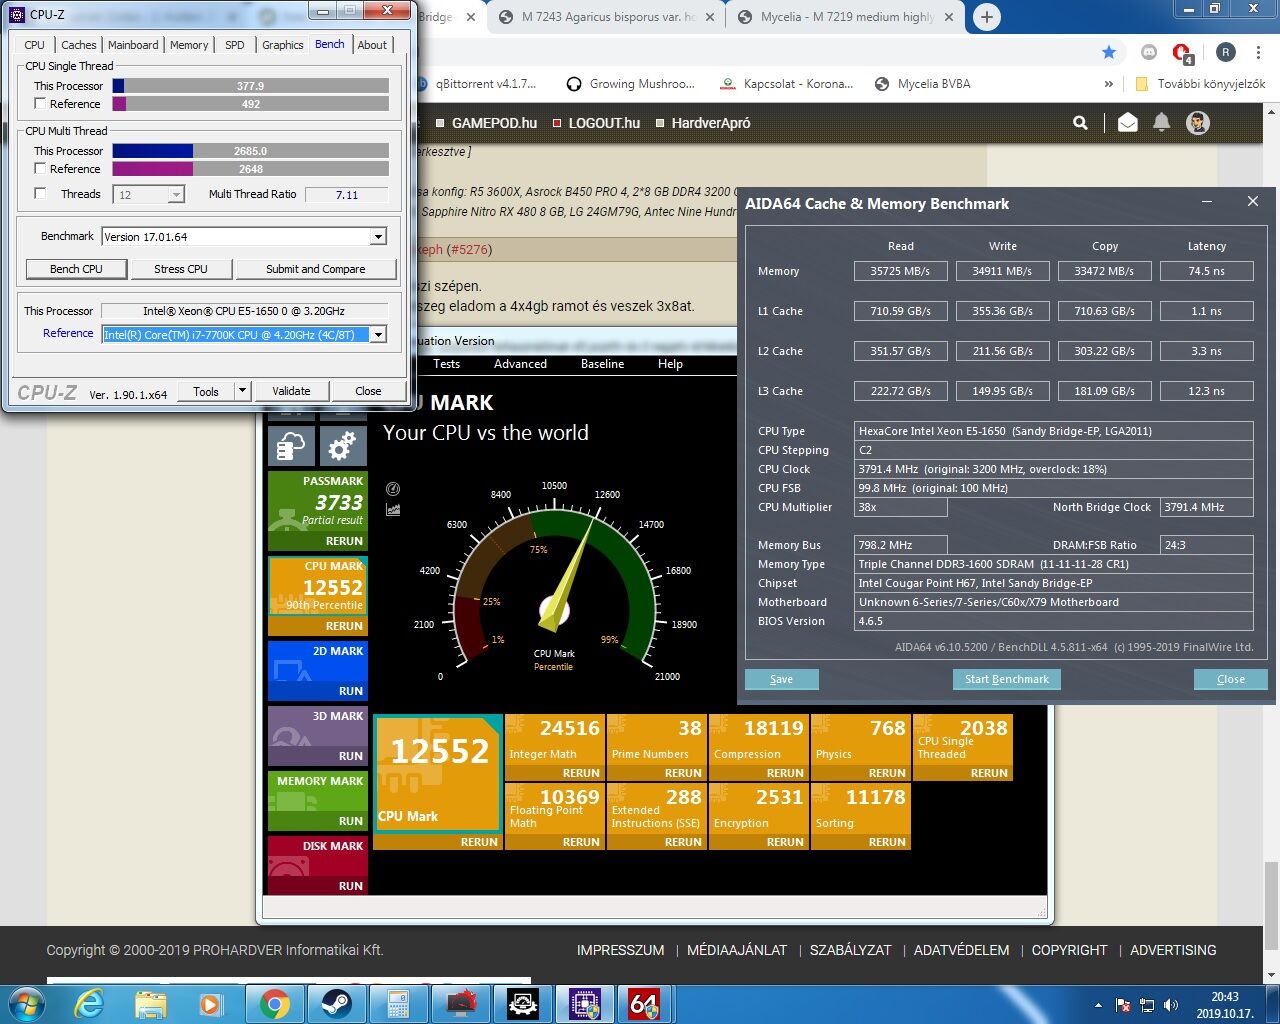The height and width of the screenshot is (1024, 1280).
Task: Click Validate button in CPU-Z
Action: pyautogui.click(x=291, y=391)
